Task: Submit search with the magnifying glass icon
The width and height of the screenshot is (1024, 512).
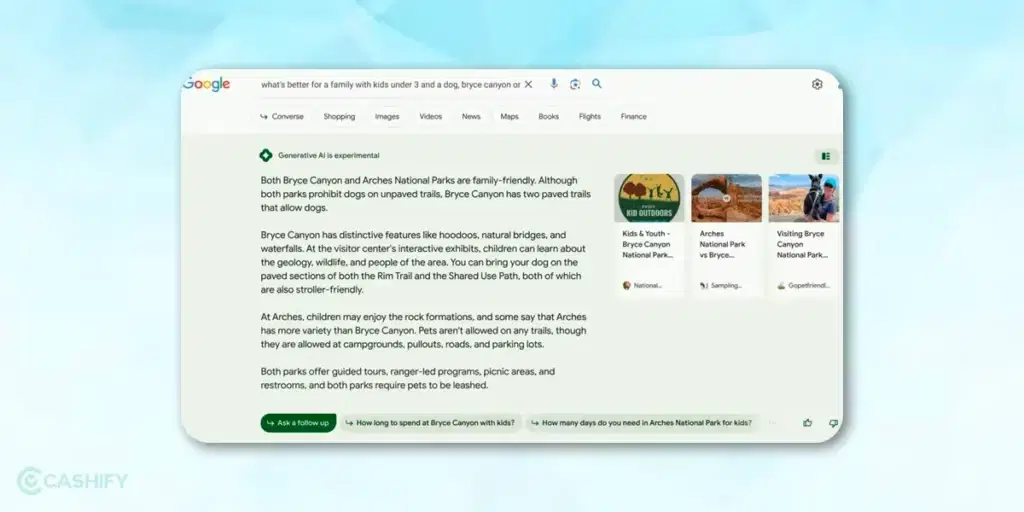Action: coord(597,84)
